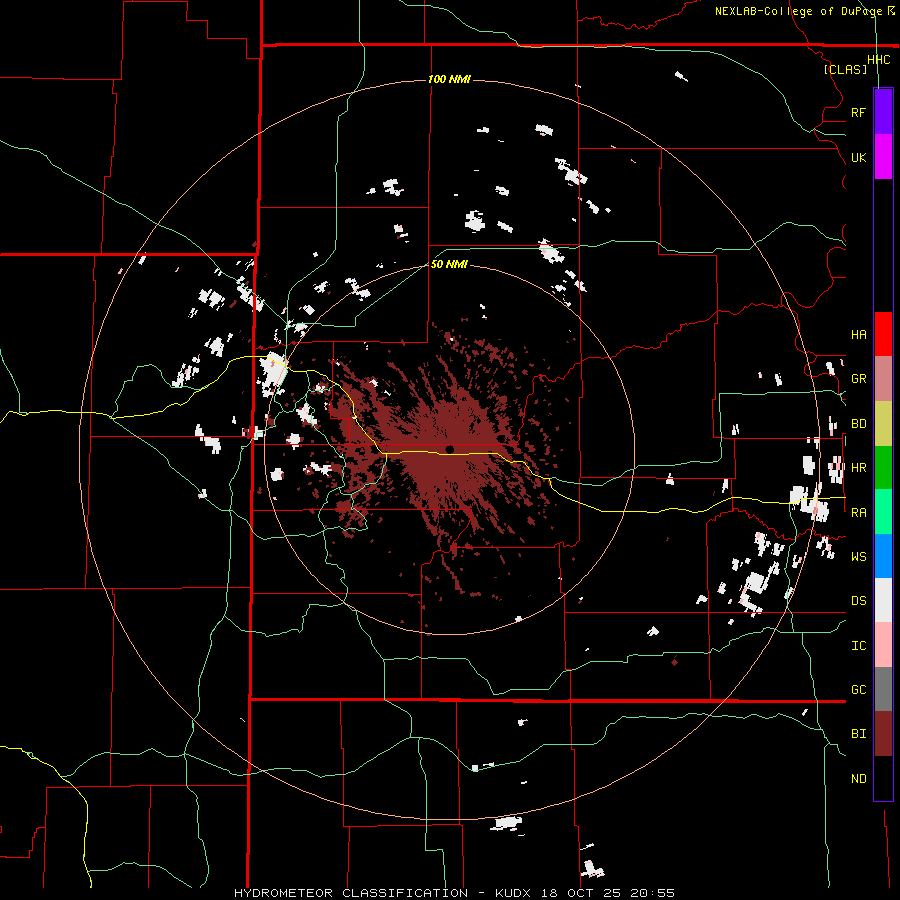Click the HHC product label
900x900 pixels.
[x=878, y=60]
